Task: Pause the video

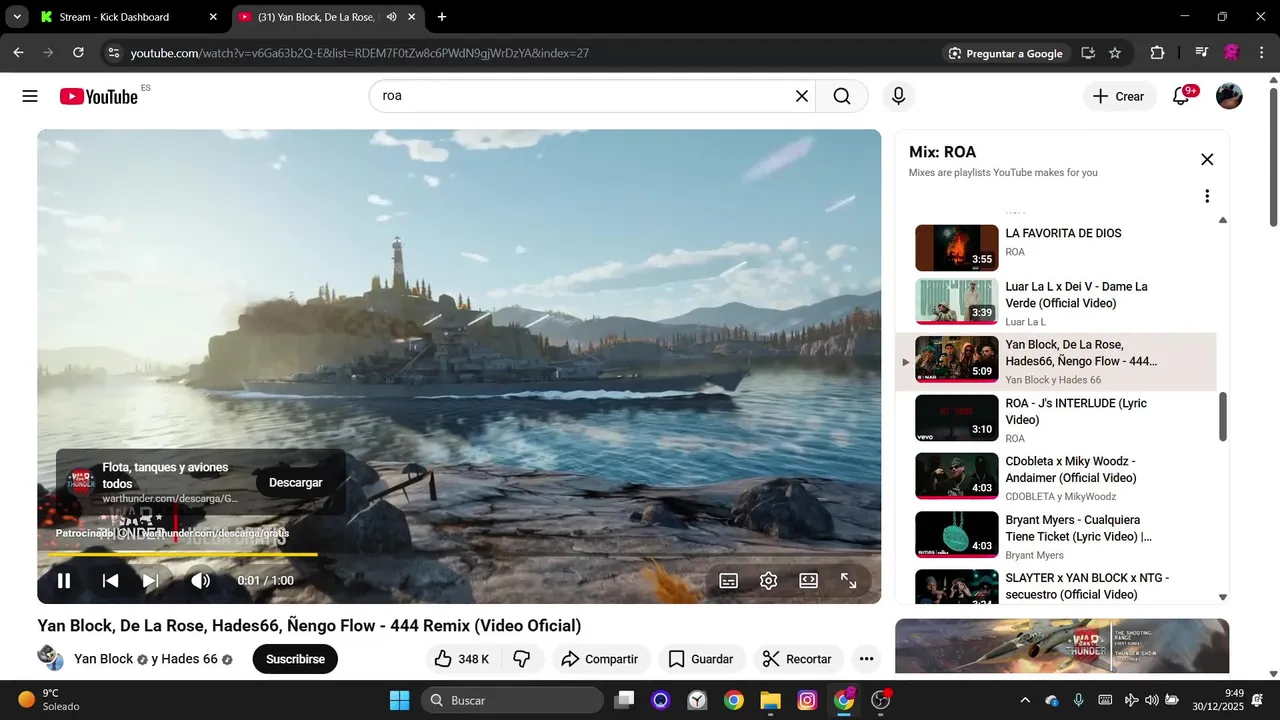Action: click(x=63, y=580)
